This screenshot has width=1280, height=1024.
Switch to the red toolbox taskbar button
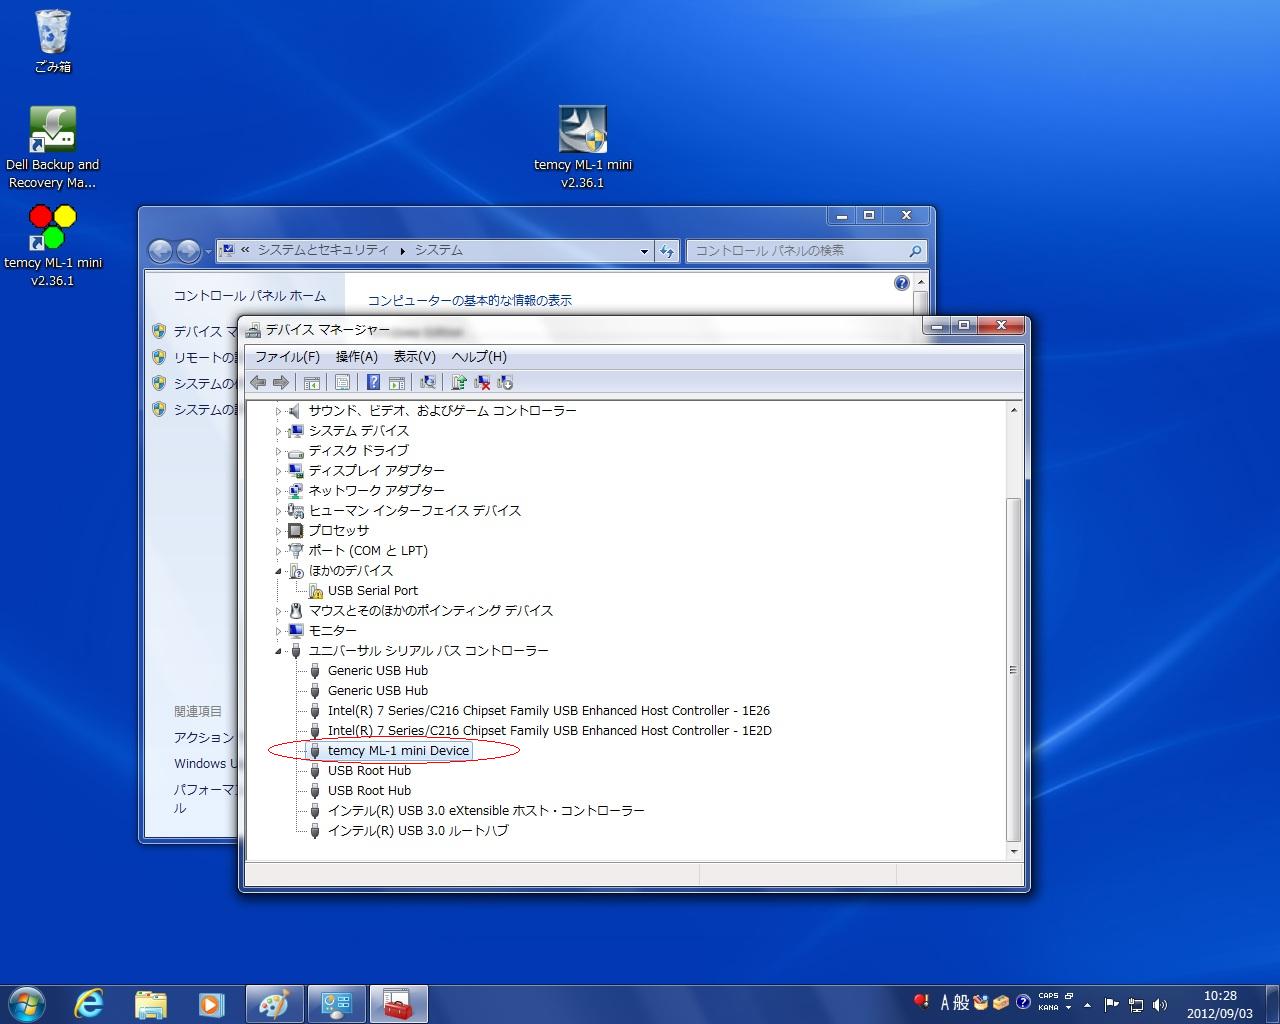click(x=399, y=1004)
